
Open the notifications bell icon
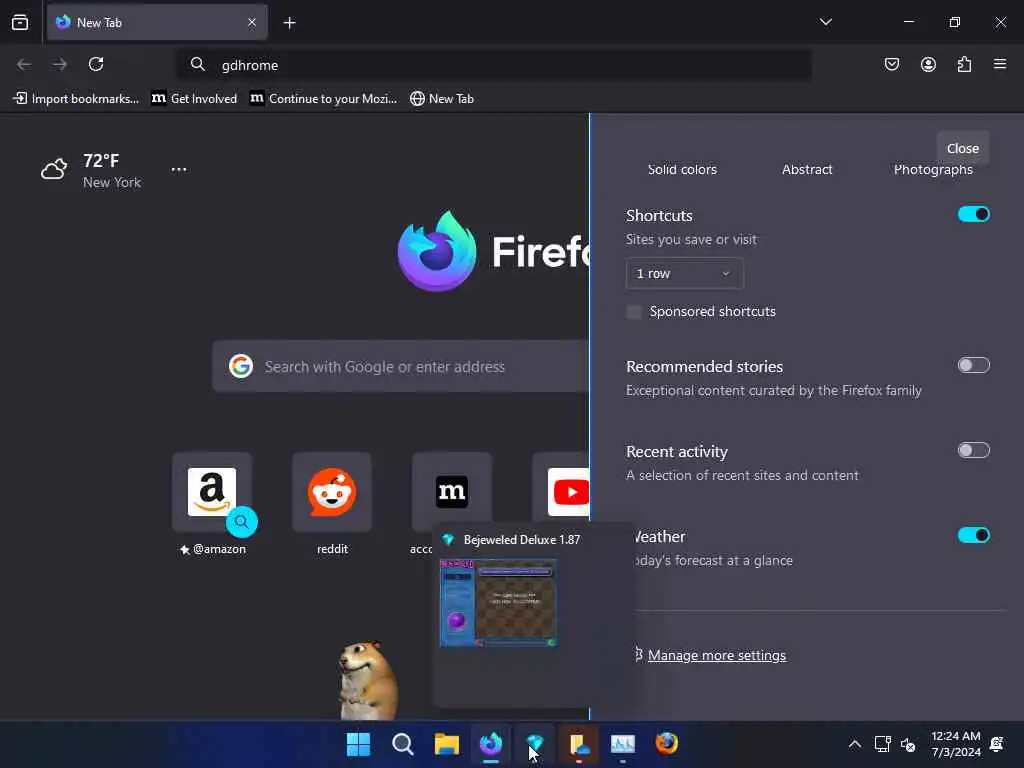pos(997,744)
